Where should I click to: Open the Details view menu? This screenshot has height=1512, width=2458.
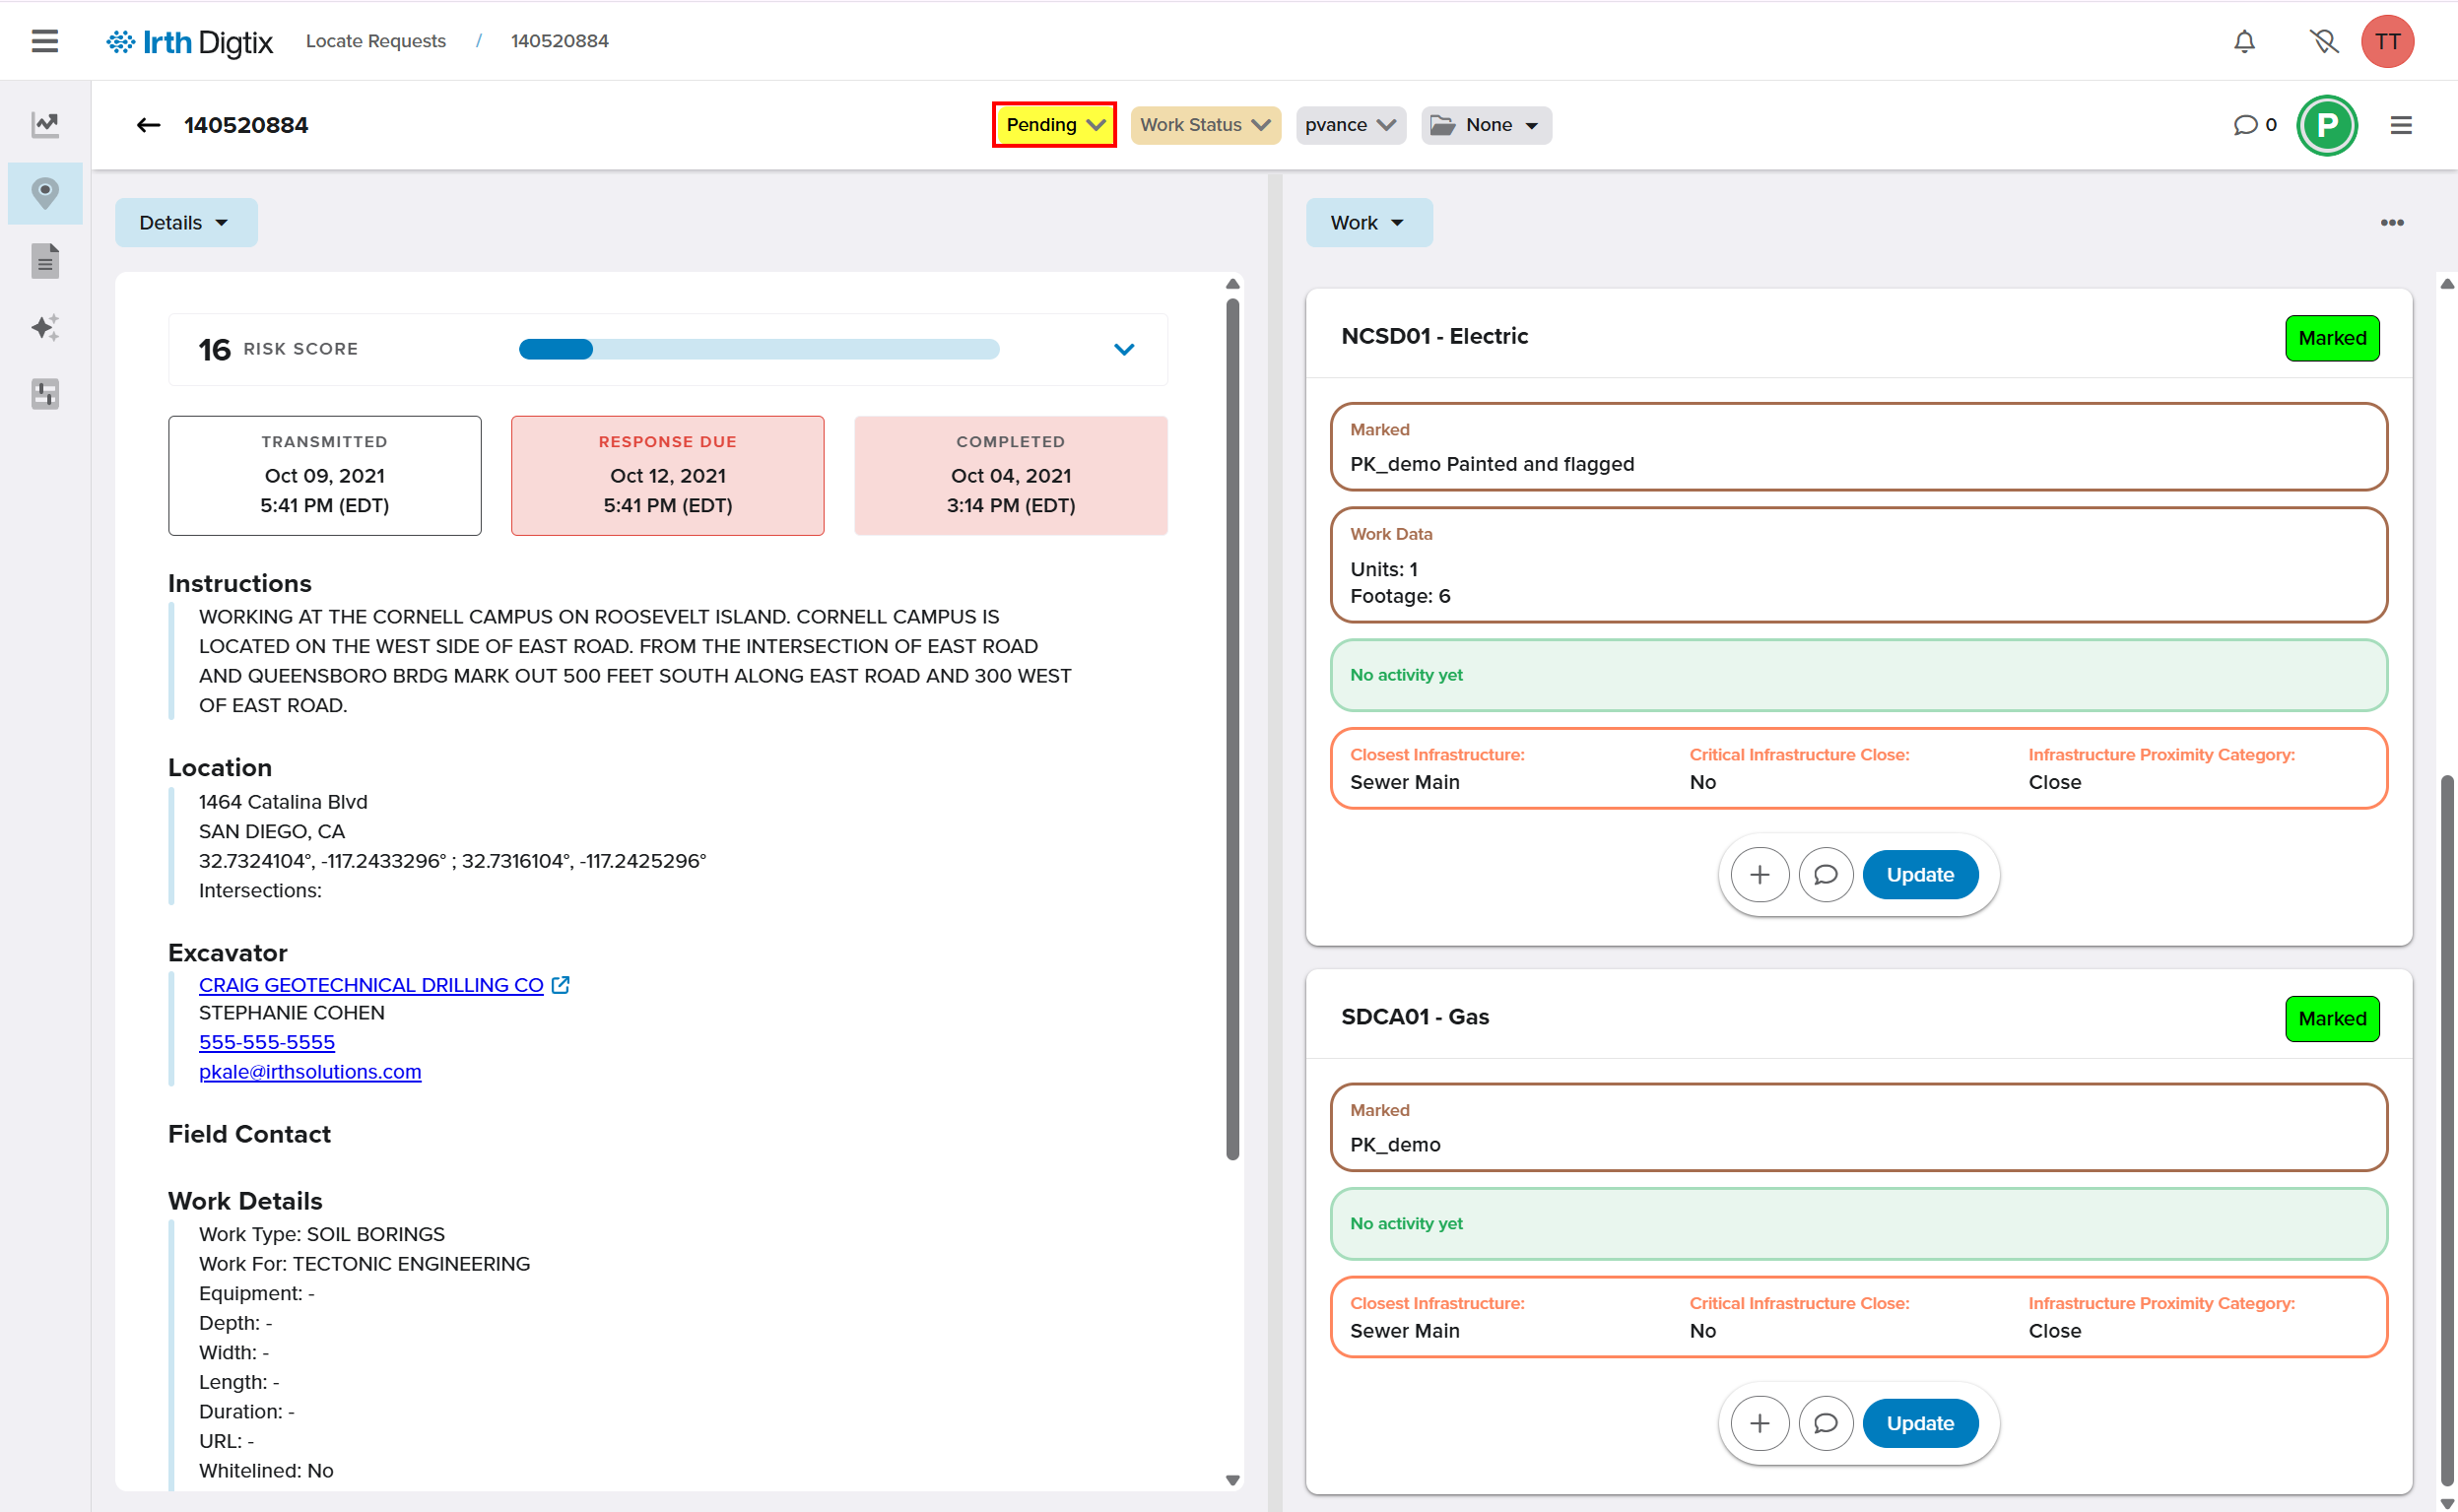pyautogui.click(x=185, y=222)
